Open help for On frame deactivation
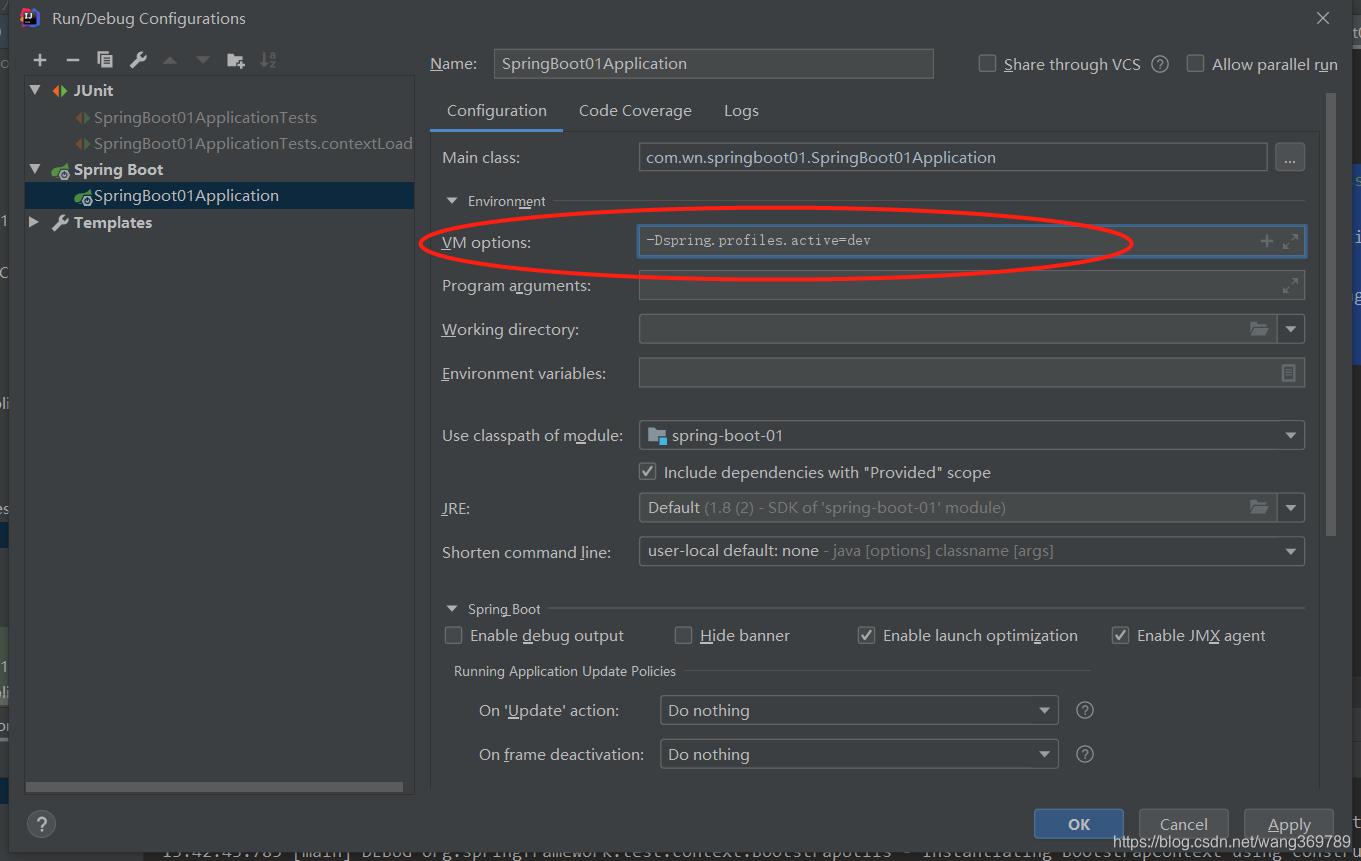This screenshot has width=1361, height=861. 1085,754
